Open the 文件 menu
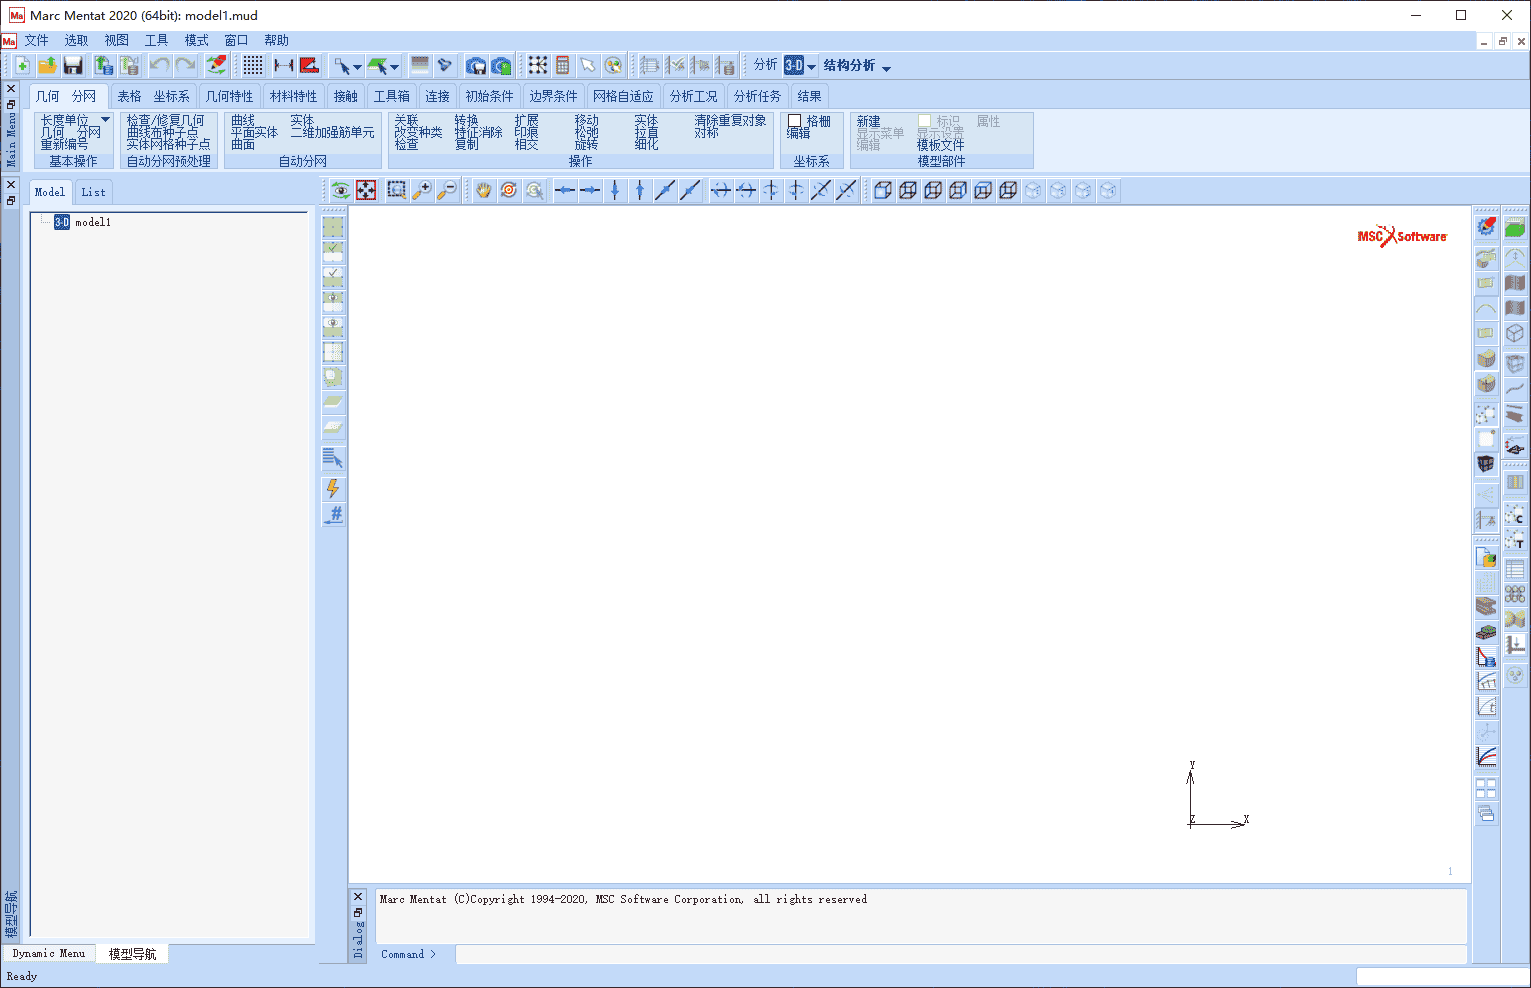This screenshot has height=988, width=1531. click(x=36, y=41)
